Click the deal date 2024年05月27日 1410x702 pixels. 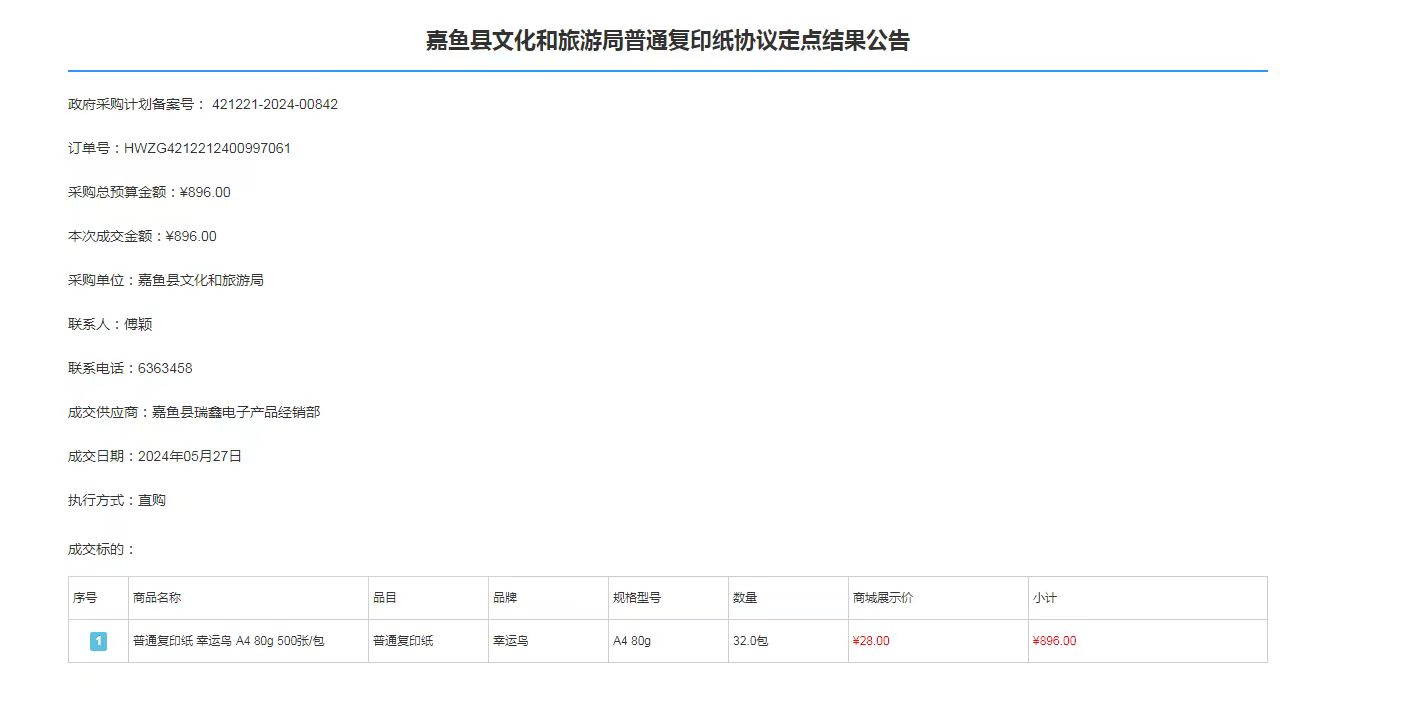tap(190, 456)
